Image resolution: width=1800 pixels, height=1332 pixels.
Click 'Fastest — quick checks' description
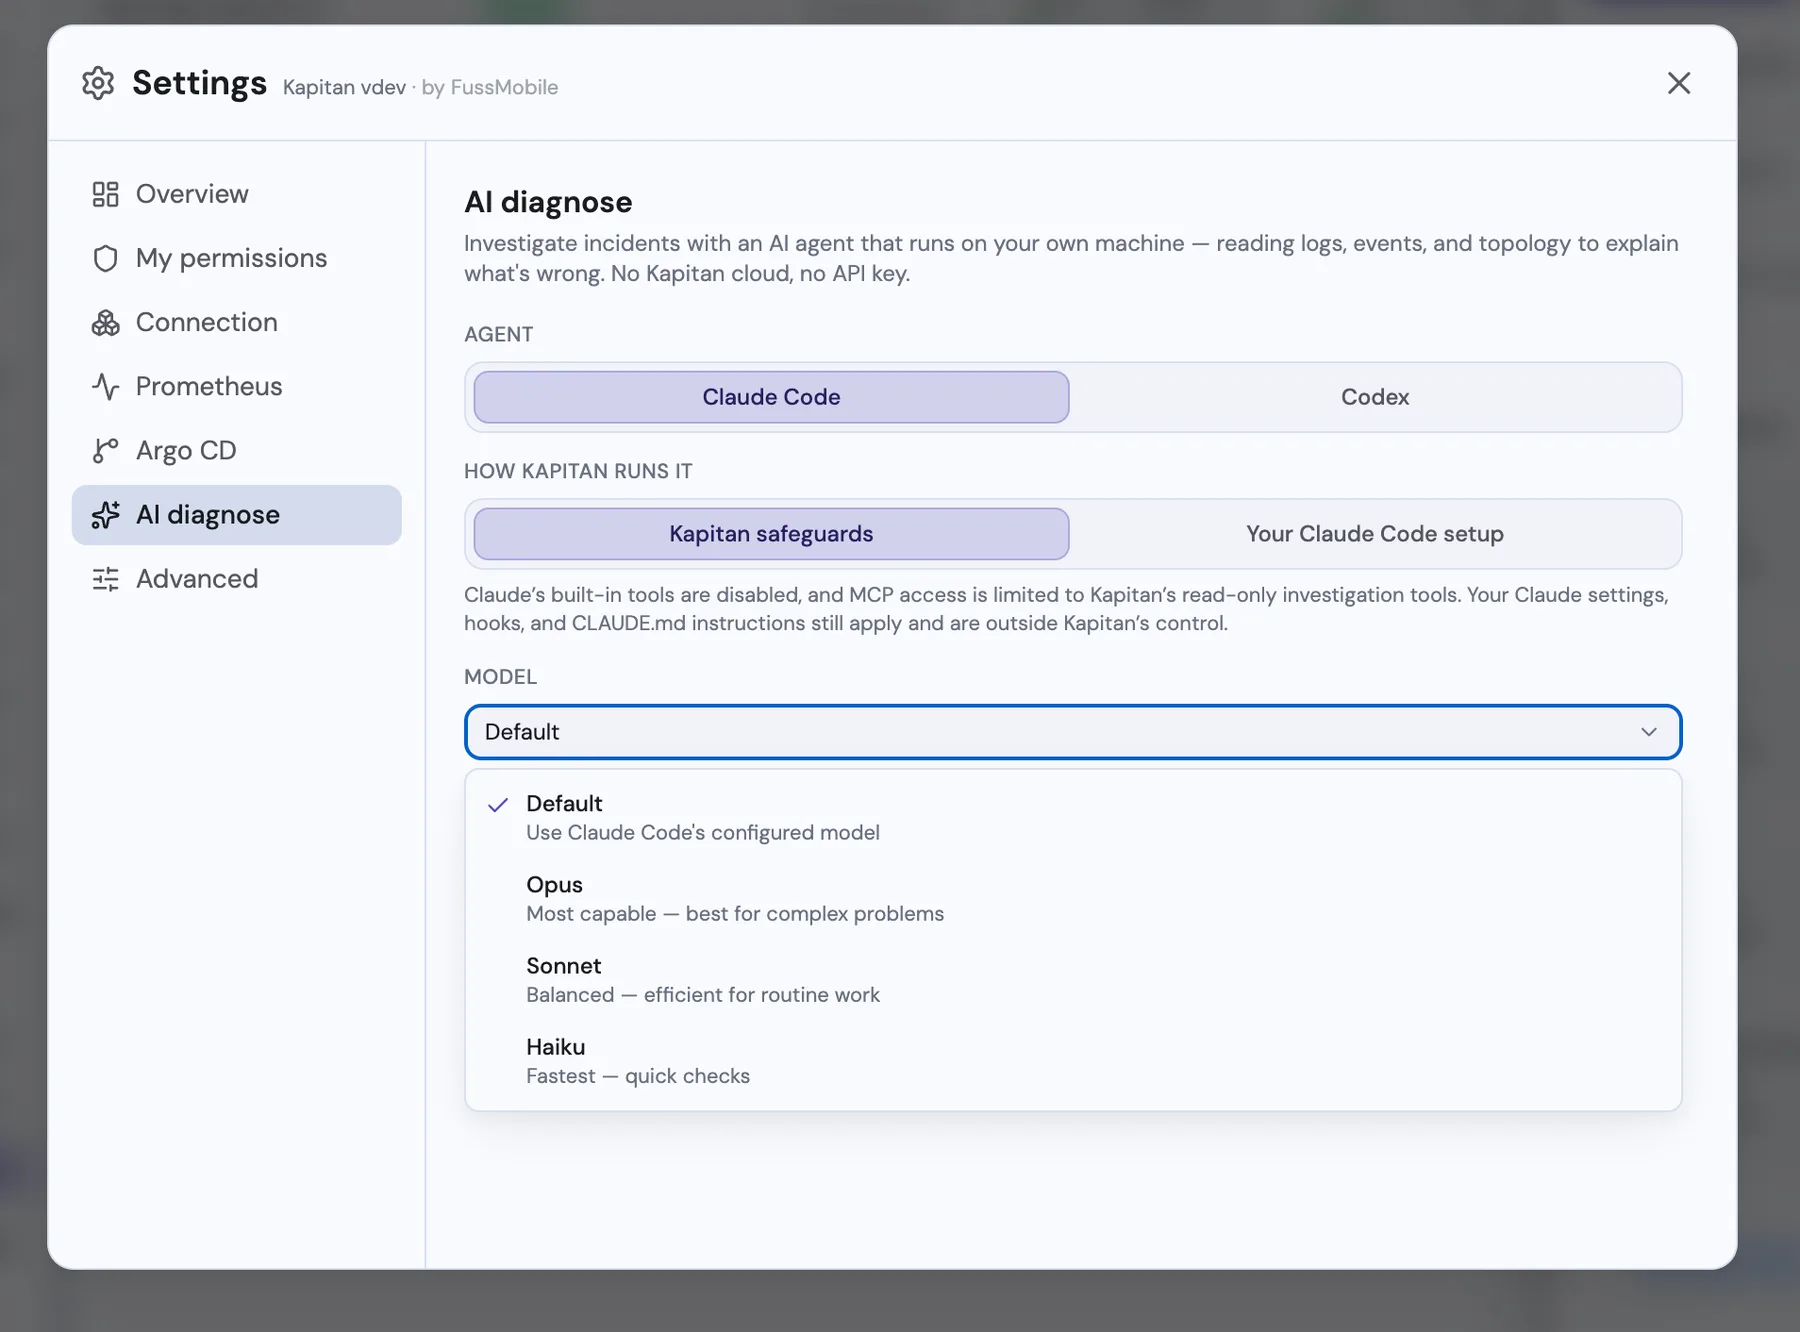(x=638, y=1076)
